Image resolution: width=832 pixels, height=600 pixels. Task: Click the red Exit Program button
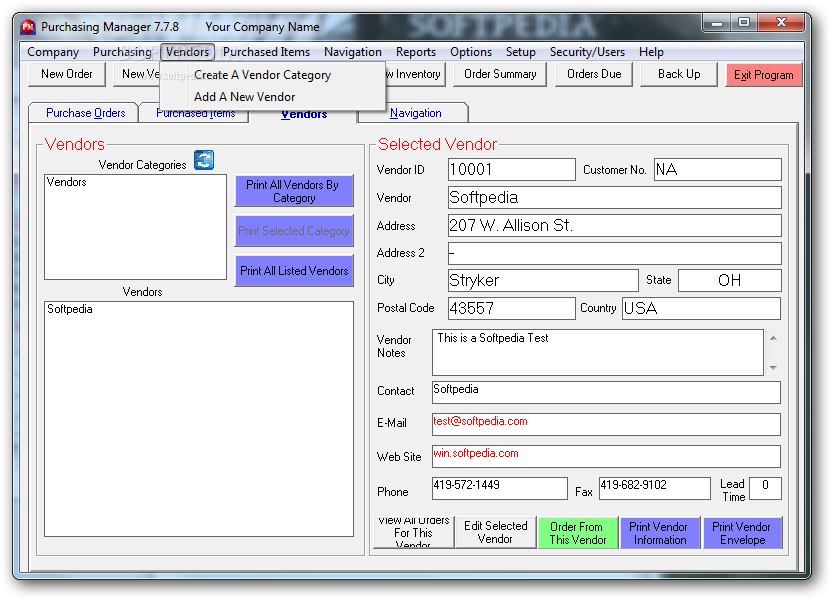click(764, 75)
